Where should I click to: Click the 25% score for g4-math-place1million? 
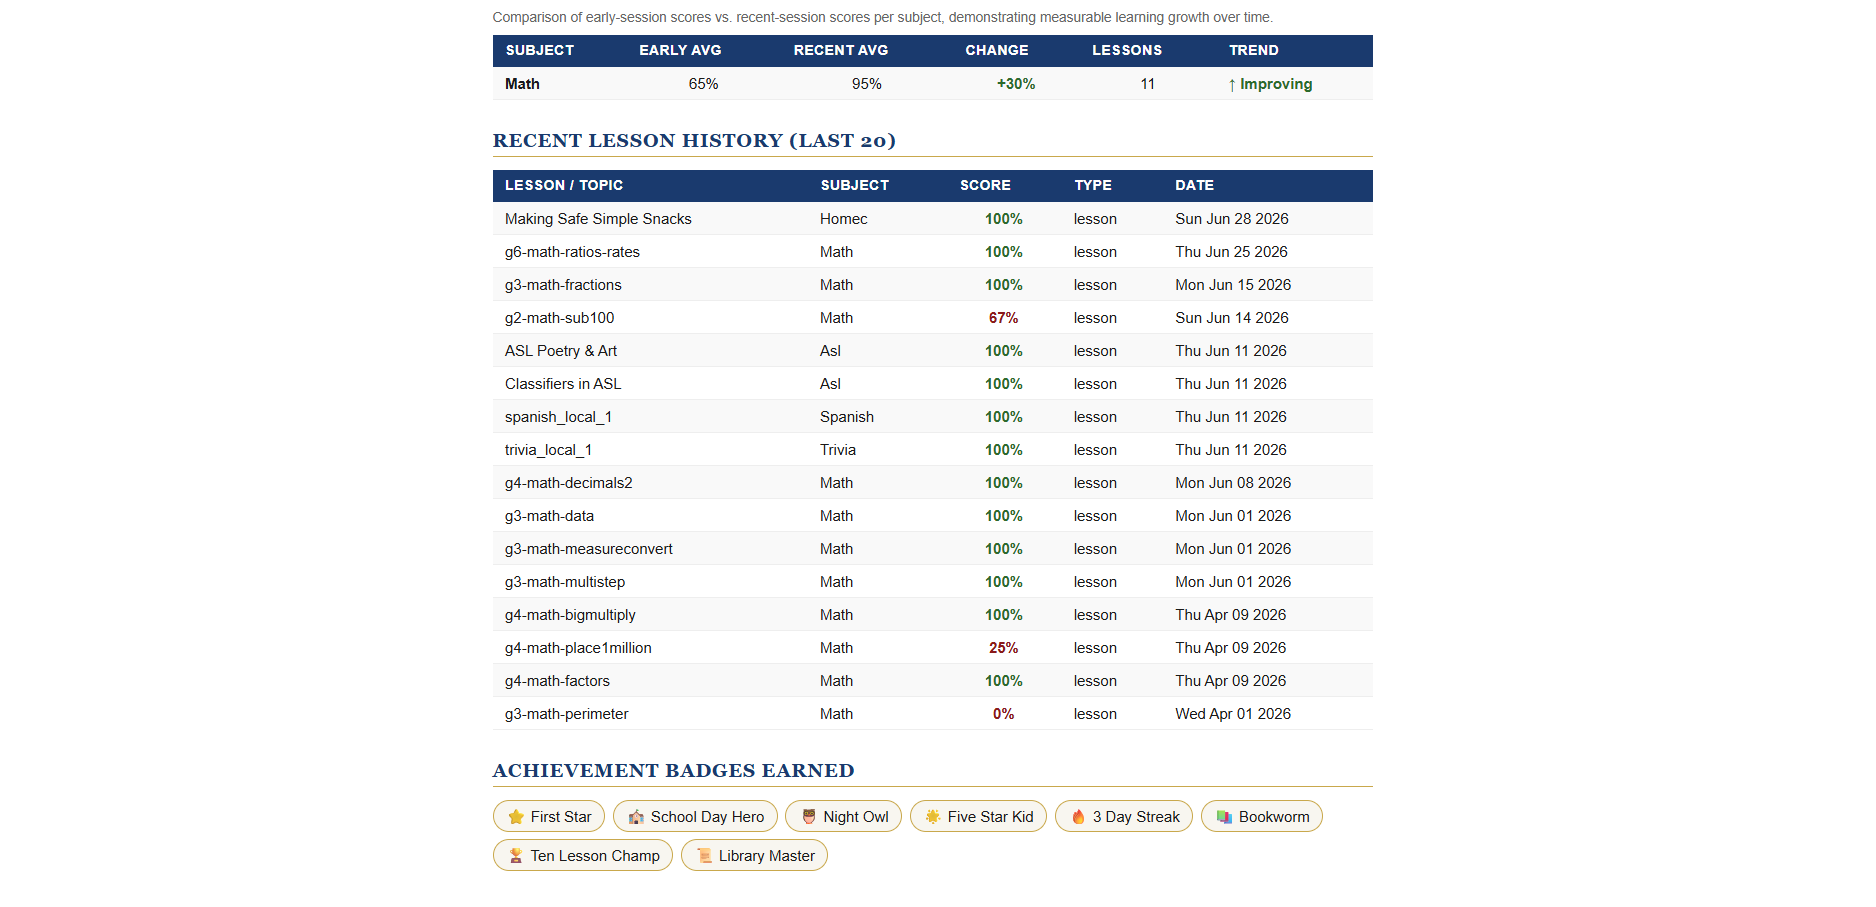click(x=1003, y=648)
